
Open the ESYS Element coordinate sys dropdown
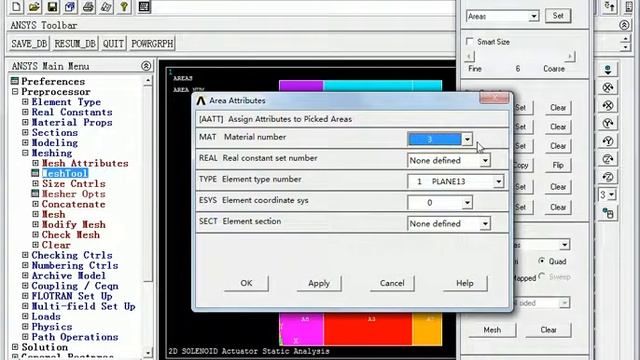(467, 202)
